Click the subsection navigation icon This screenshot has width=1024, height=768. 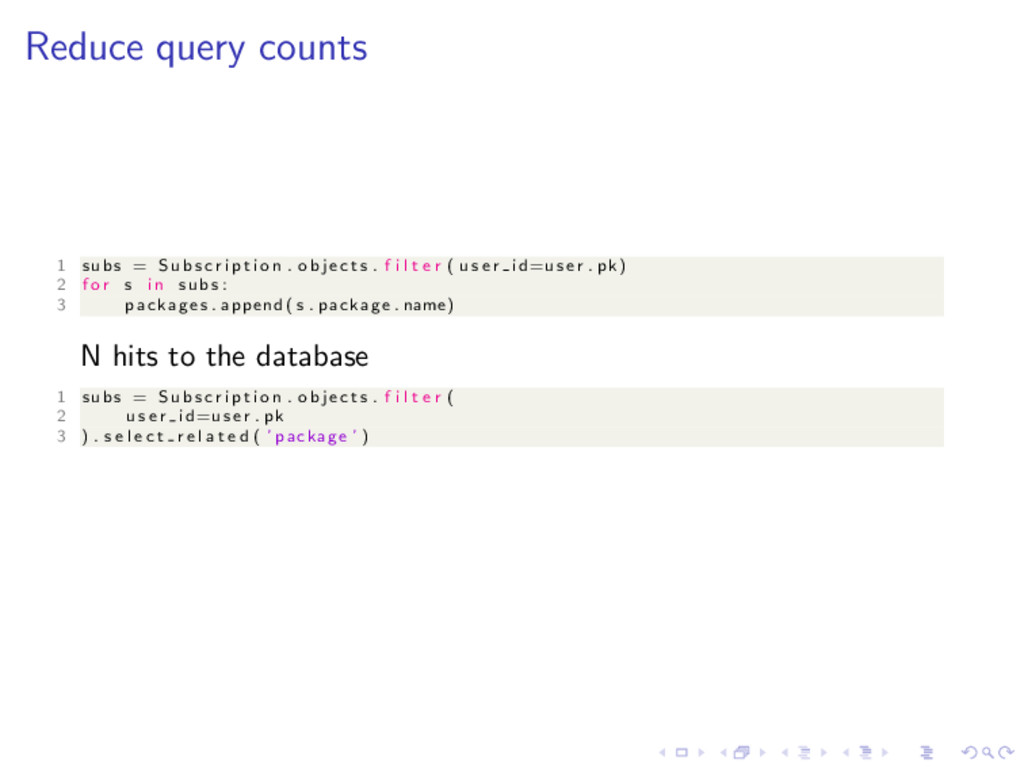[804, 753]
